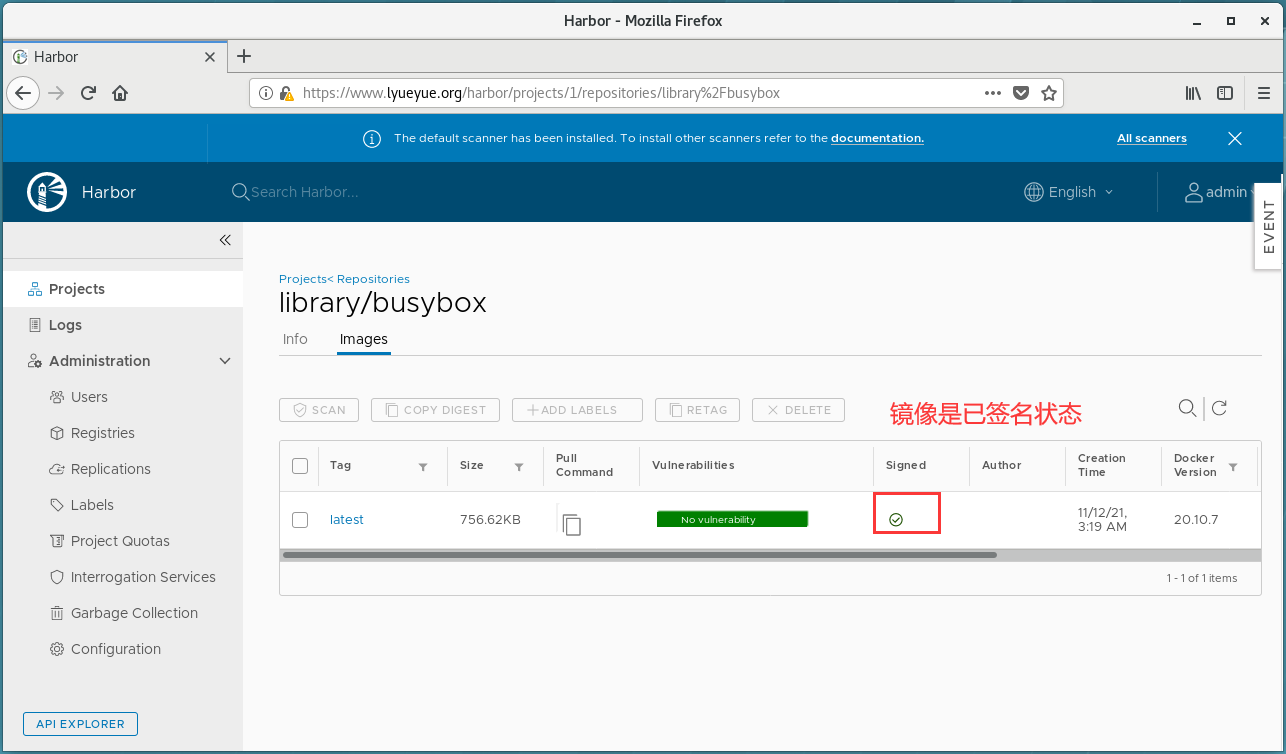Open page actions three-dot menu
The height and width of the screenshot is (754, 1286).
click(993, 93)
